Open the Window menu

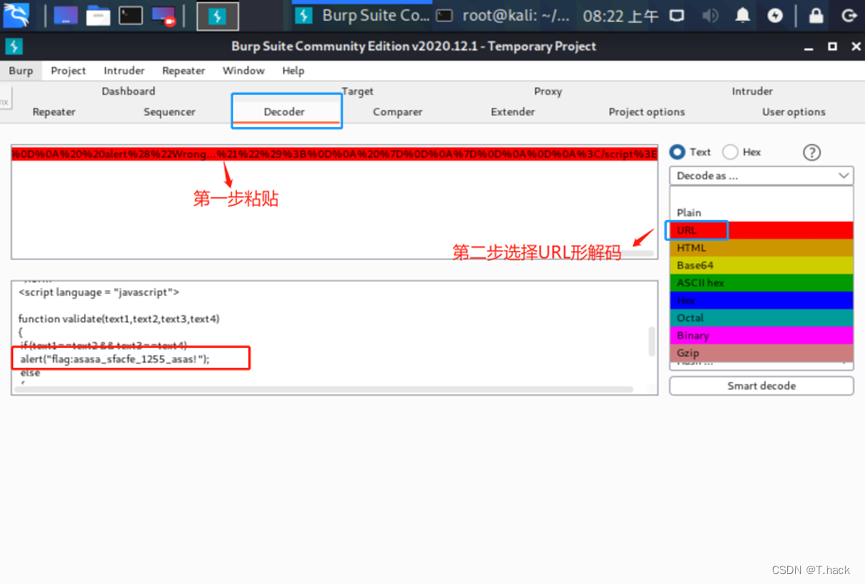(x=243, y=70)
